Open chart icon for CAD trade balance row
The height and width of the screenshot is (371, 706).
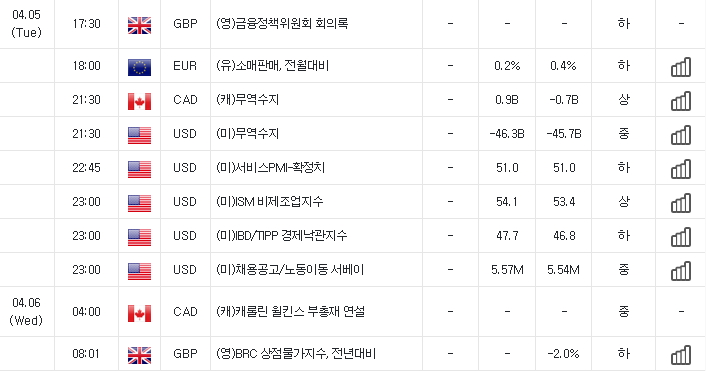[x=681, y=101]
